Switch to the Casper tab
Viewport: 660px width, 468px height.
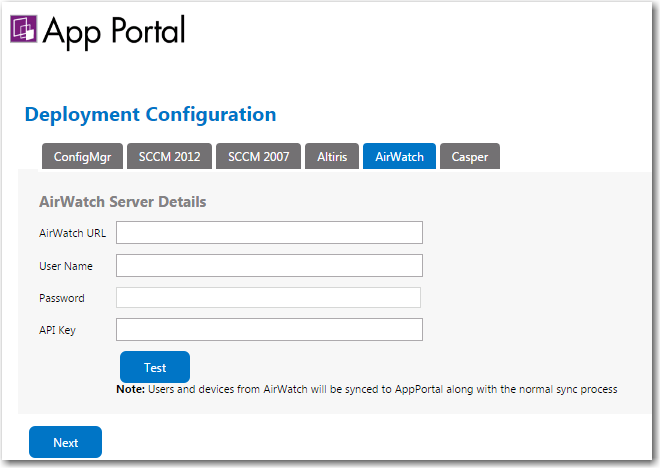pos(470,156)
